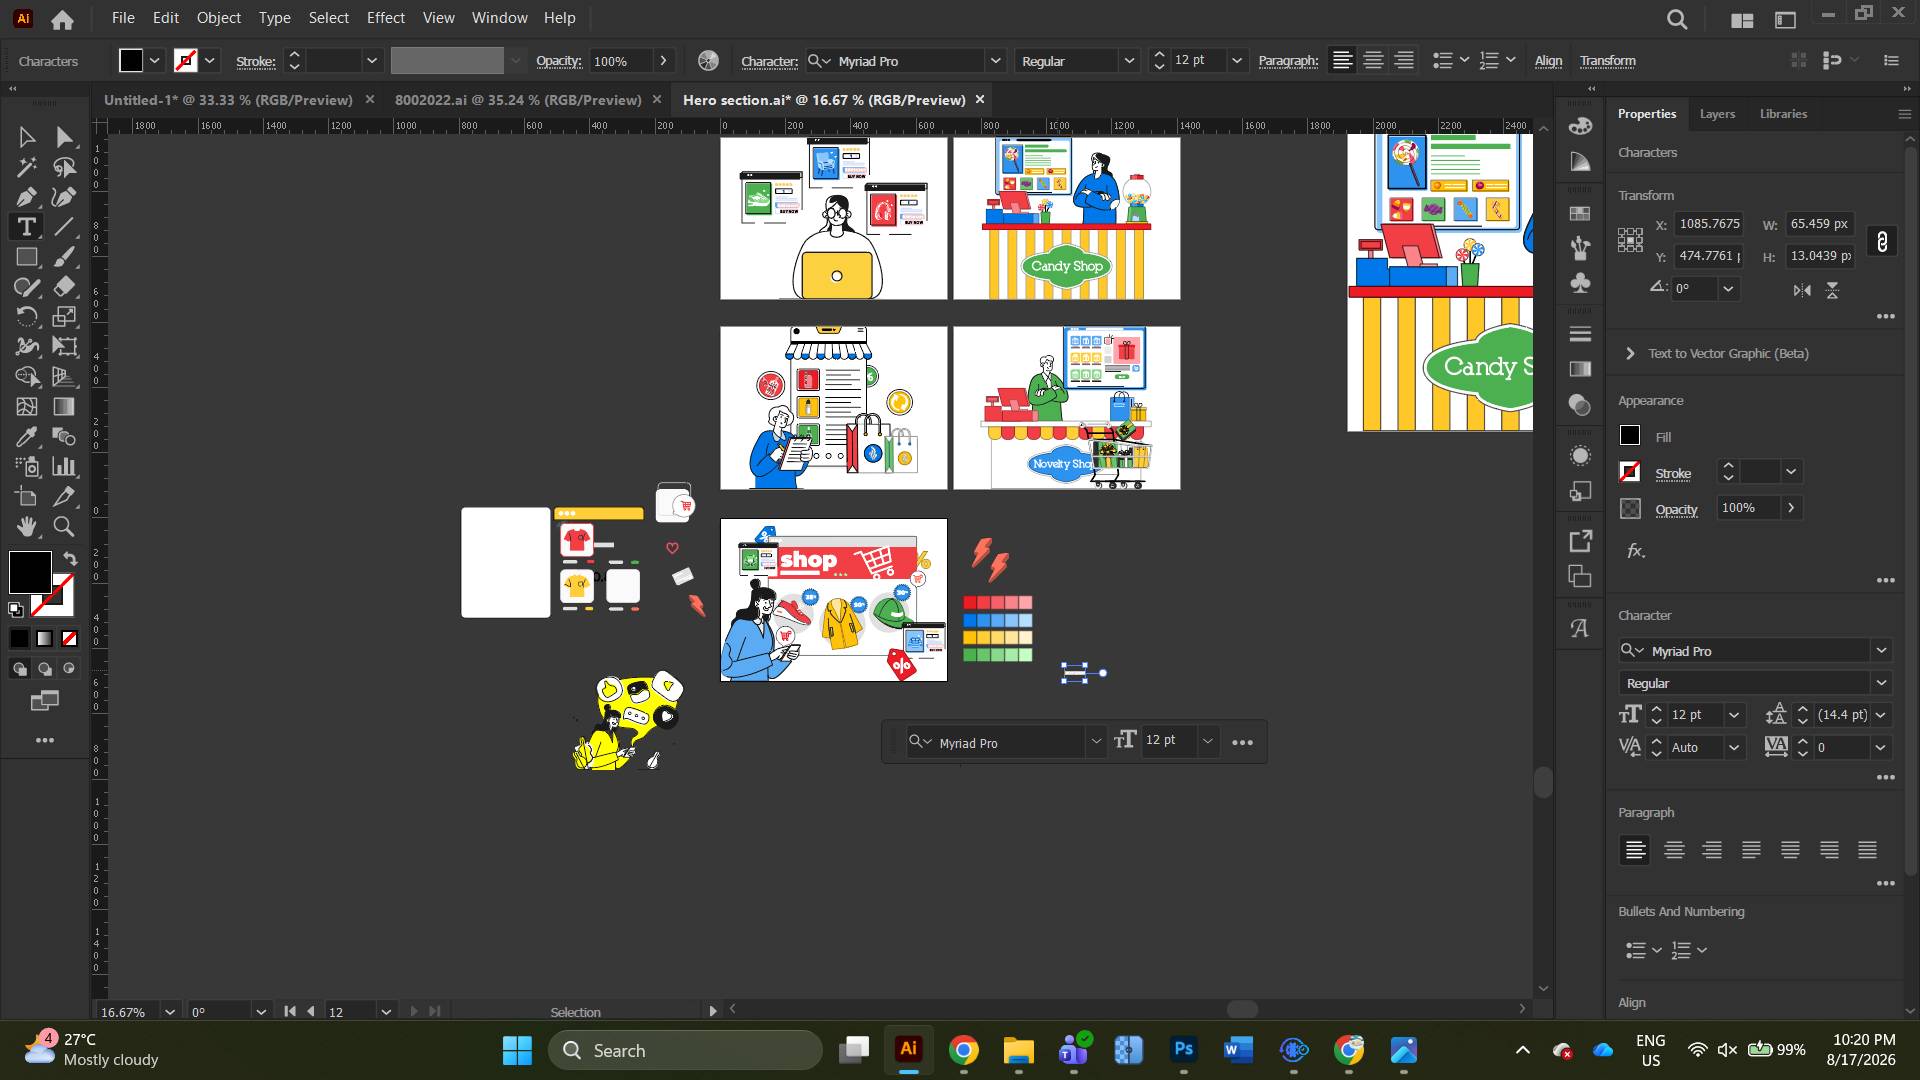Click the Artboard tool
This screenshot has width=1920, height=1080.
pos(27,497)
